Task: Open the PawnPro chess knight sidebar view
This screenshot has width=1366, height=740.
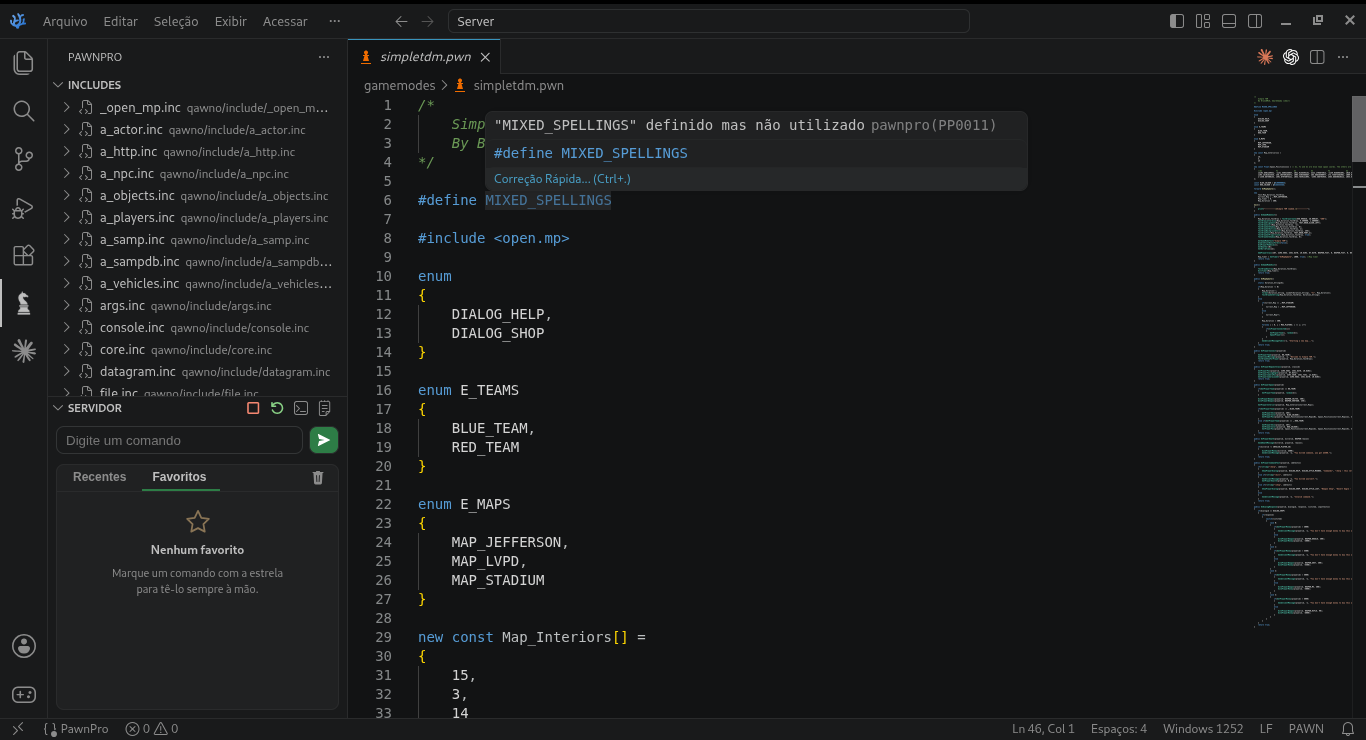Action: pyautogui.click(x=23, y=303)
